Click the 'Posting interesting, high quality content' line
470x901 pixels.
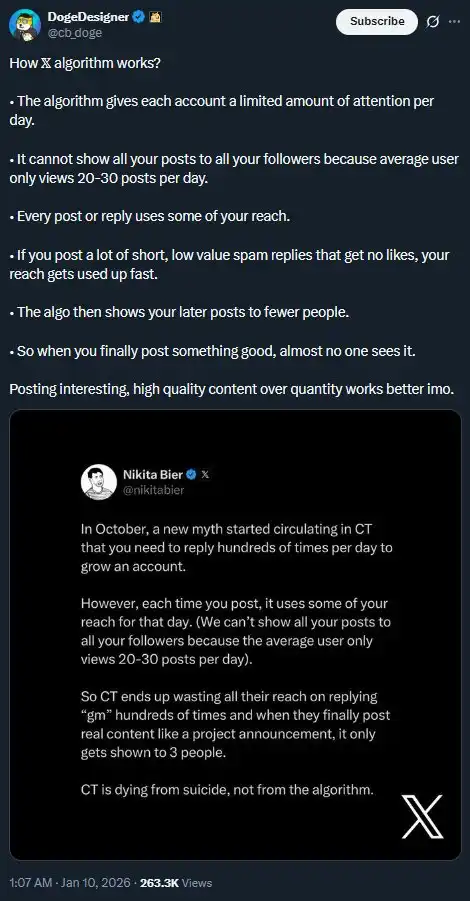[232, 389]
